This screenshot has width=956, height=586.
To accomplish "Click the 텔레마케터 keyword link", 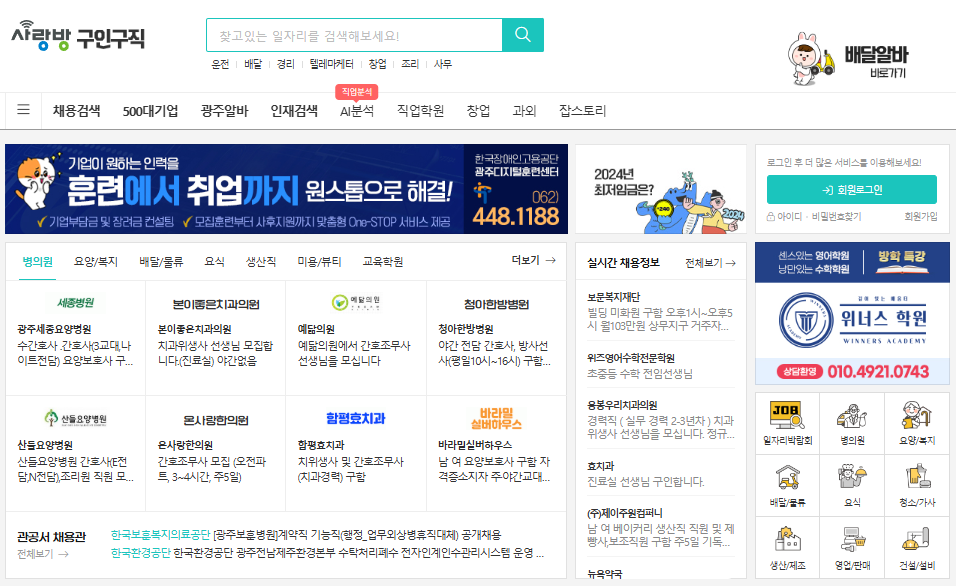I will 331,64.
